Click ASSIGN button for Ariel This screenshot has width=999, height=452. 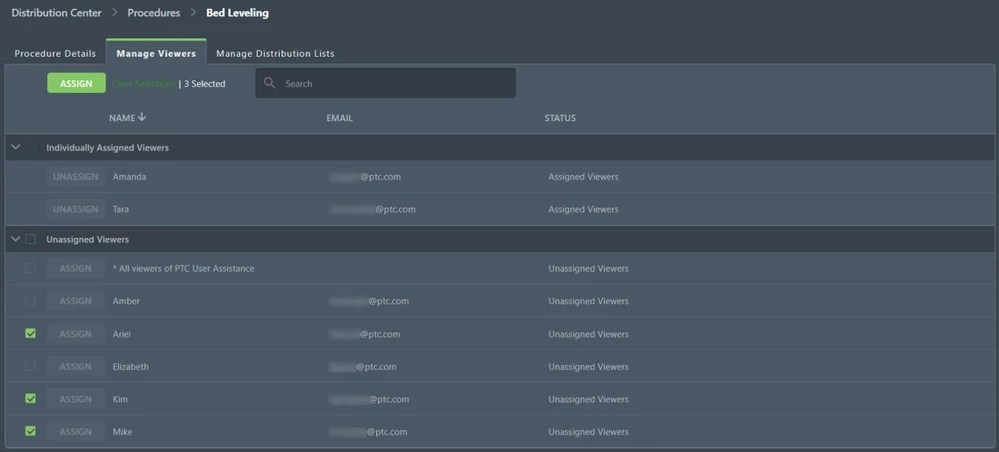pos(76,334)
